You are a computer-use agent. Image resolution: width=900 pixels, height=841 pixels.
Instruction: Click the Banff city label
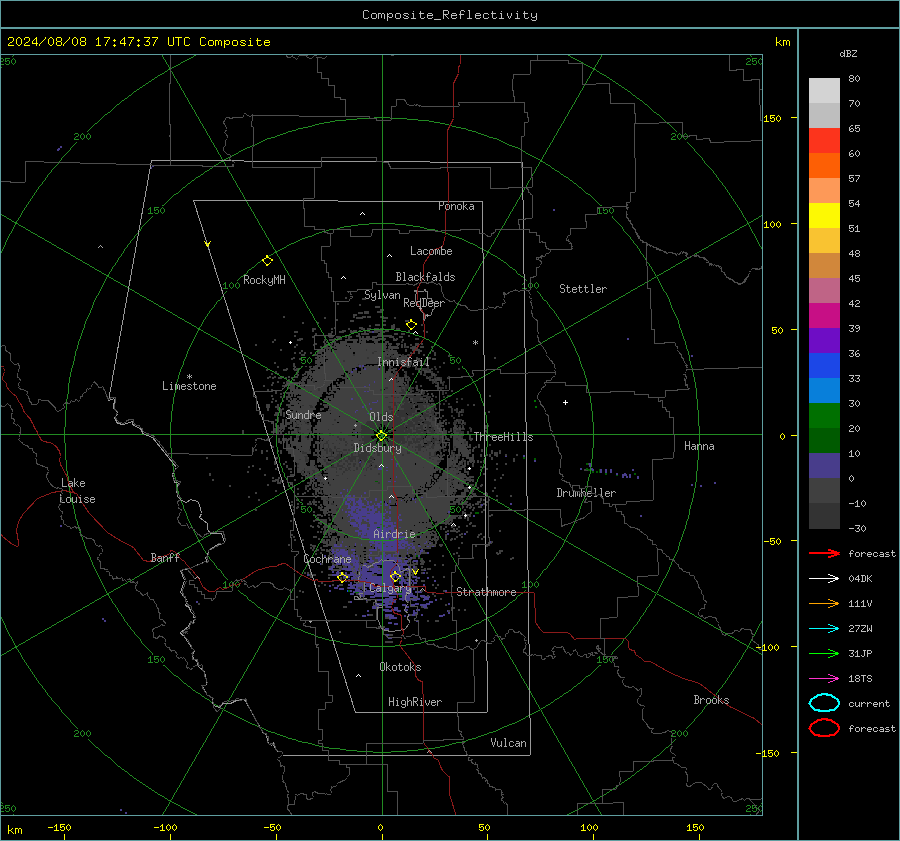click(x=165, y=557)
